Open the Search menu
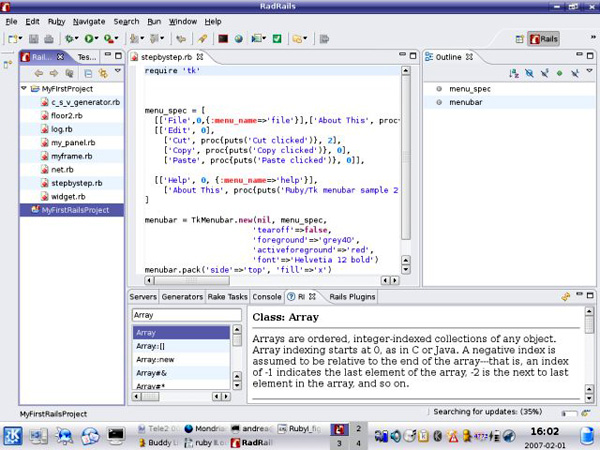Viewport: 600px width, 450px height. (126, 21)
